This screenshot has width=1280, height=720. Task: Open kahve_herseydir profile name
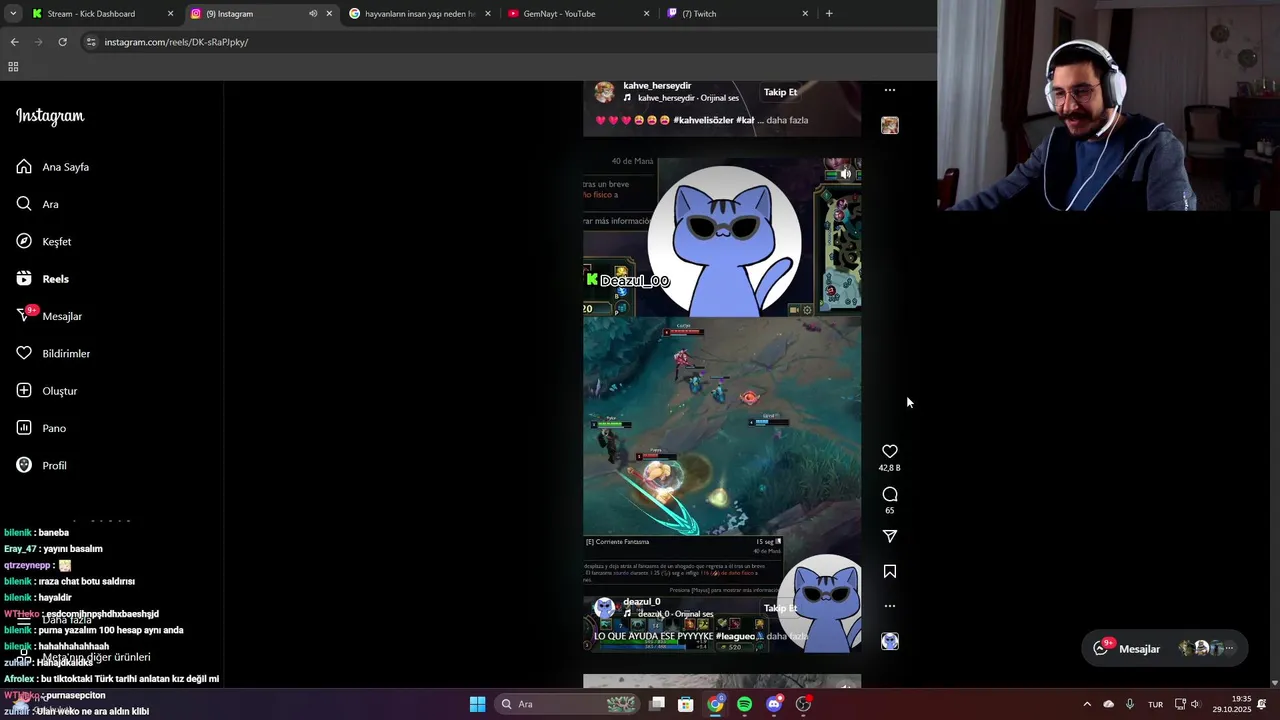[x=657, y=86]
